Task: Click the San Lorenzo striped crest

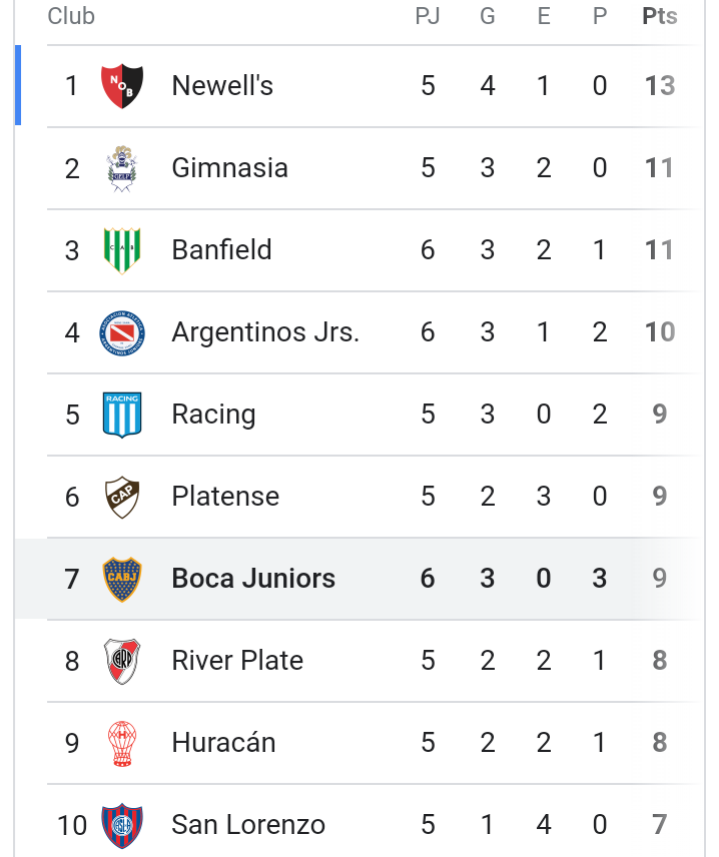Action: pyautogui.click(x=122, y=825)
